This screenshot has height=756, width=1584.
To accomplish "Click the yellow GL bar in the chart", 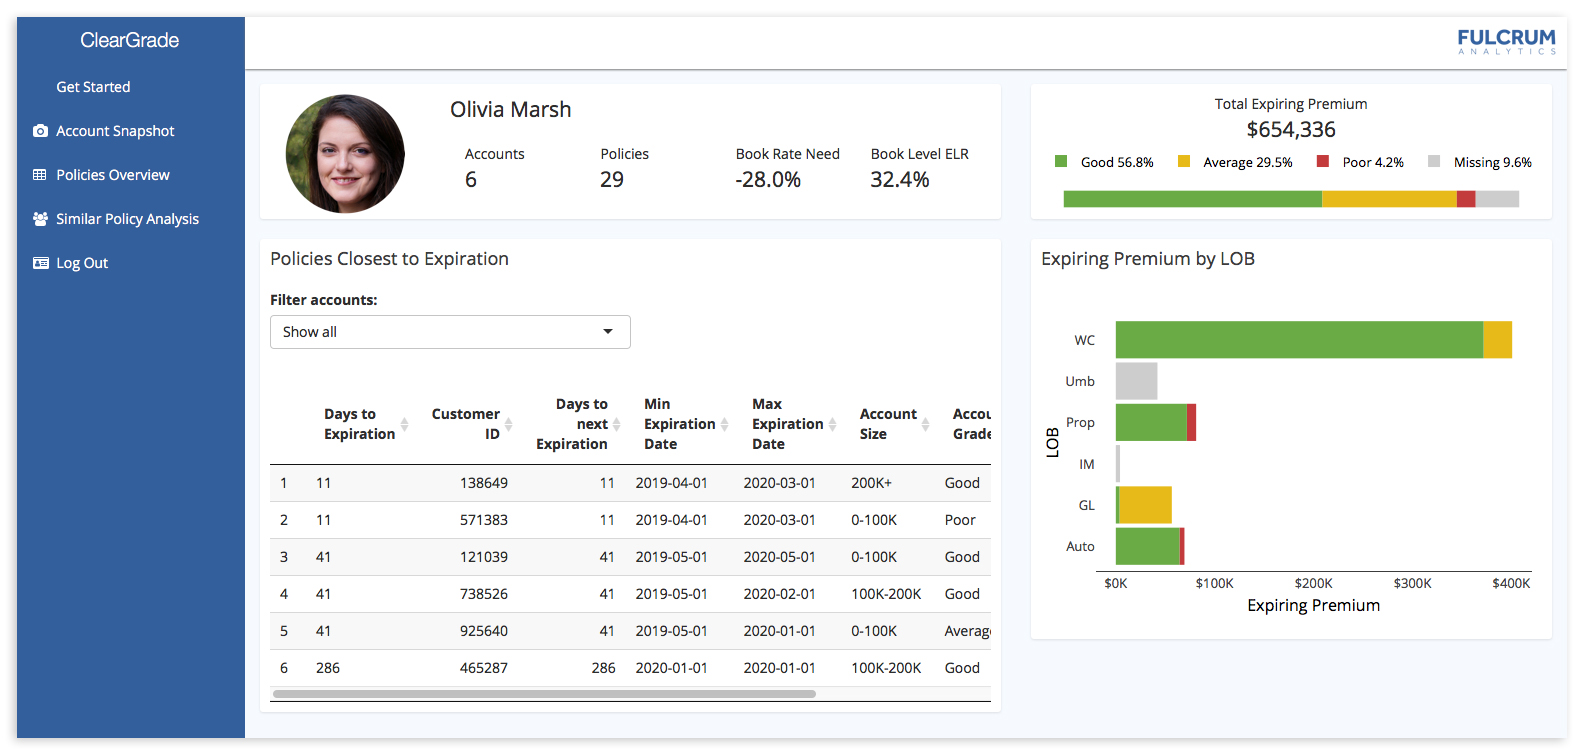I will coord(1145,505).
